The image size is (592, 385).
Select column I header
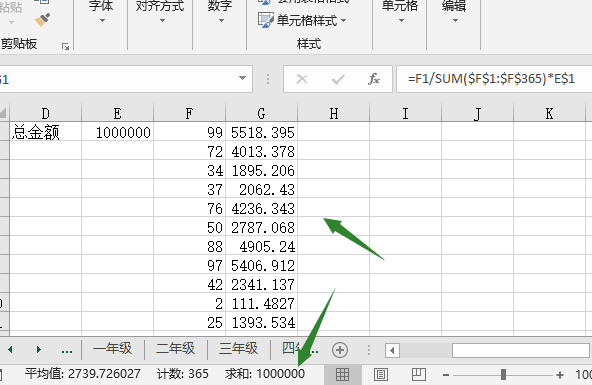tap(405, 113)
